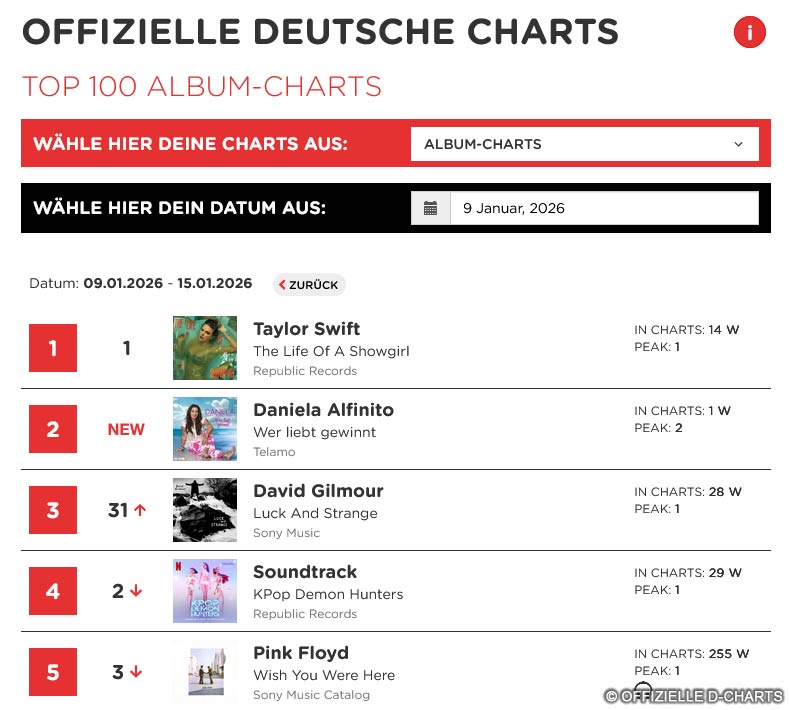Viewport: 790px width, 710px height.
Task: Click the red rank 1 badge
Action: click(x=53, y=349)
